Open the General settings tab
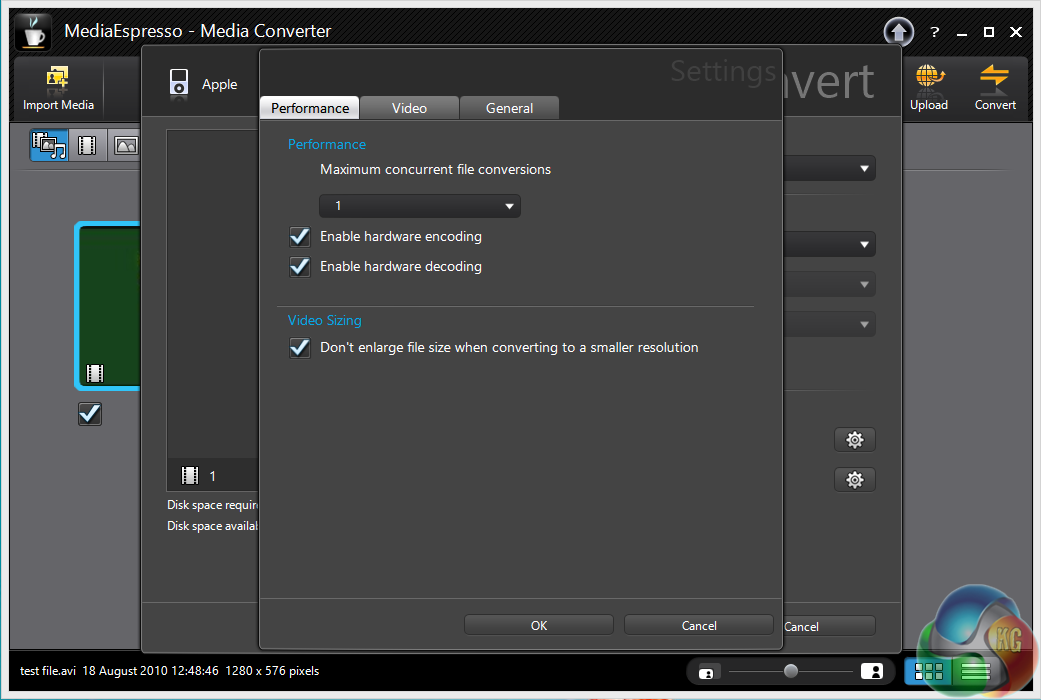This screenshot has width=1041, height=700. point(509,108)
